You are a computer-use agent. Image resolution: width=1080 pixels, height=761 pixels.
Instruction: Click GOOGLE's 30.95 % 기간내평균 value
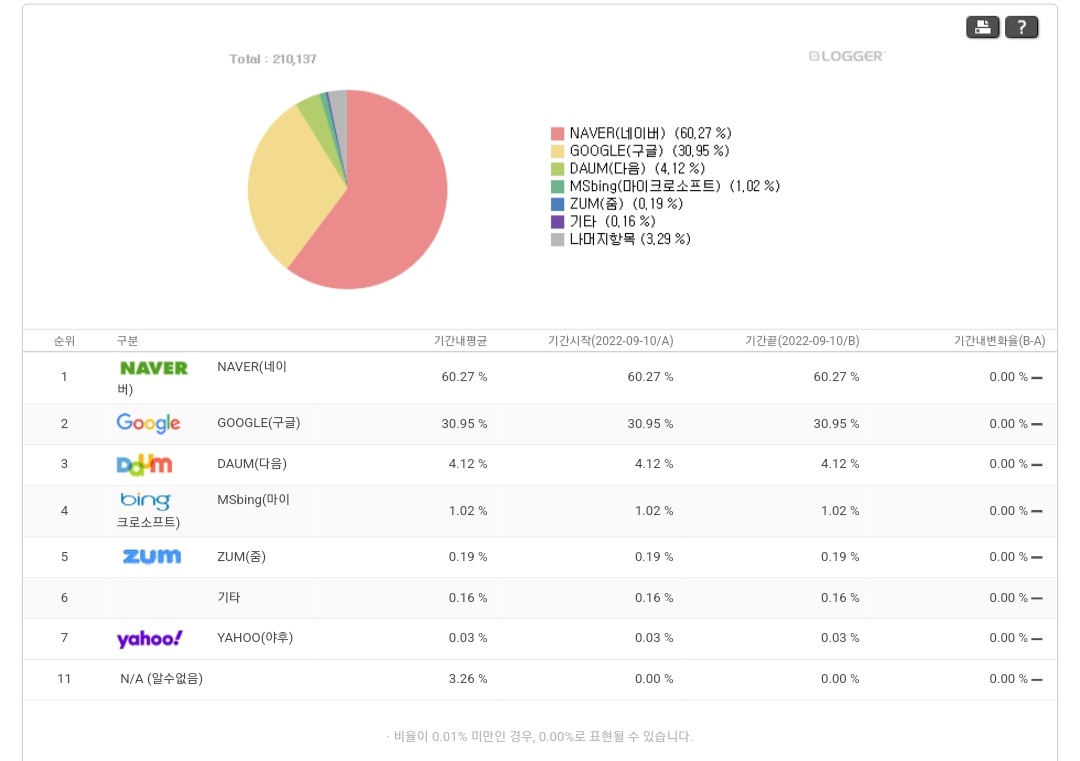[x=464, y=424]
